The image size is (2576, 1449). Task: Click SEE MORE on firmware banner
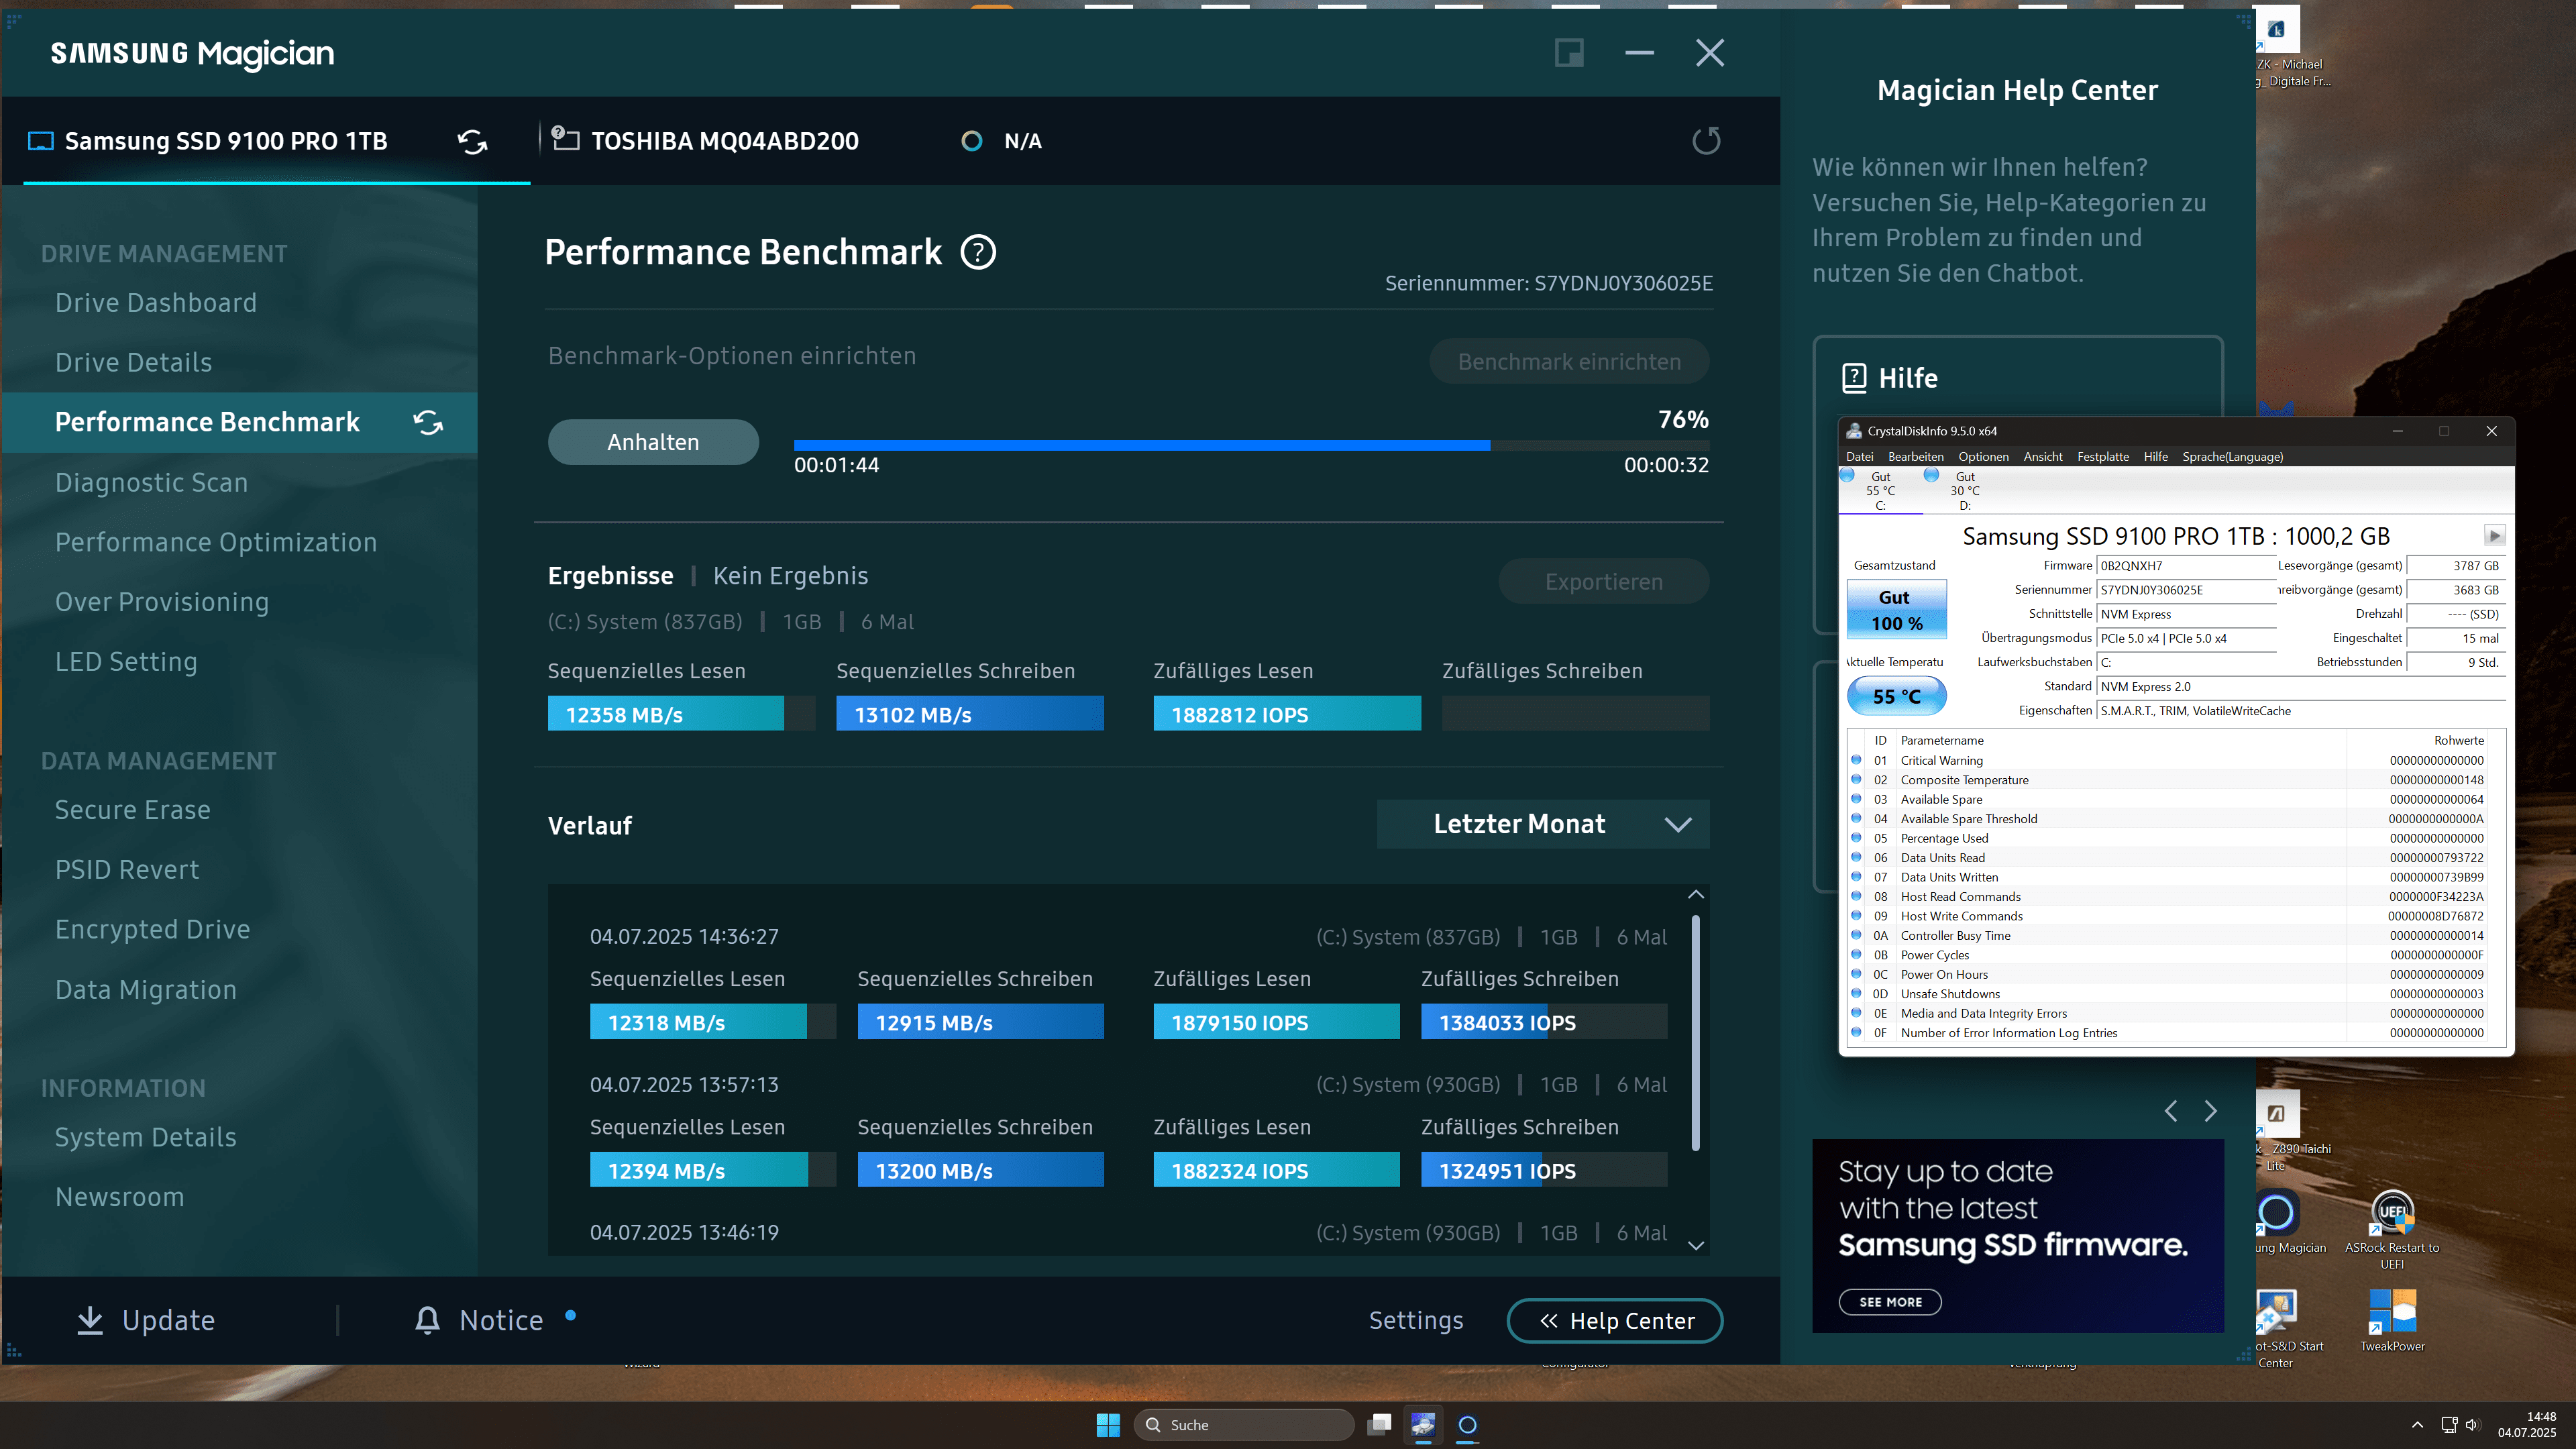click(1890, 1302)
